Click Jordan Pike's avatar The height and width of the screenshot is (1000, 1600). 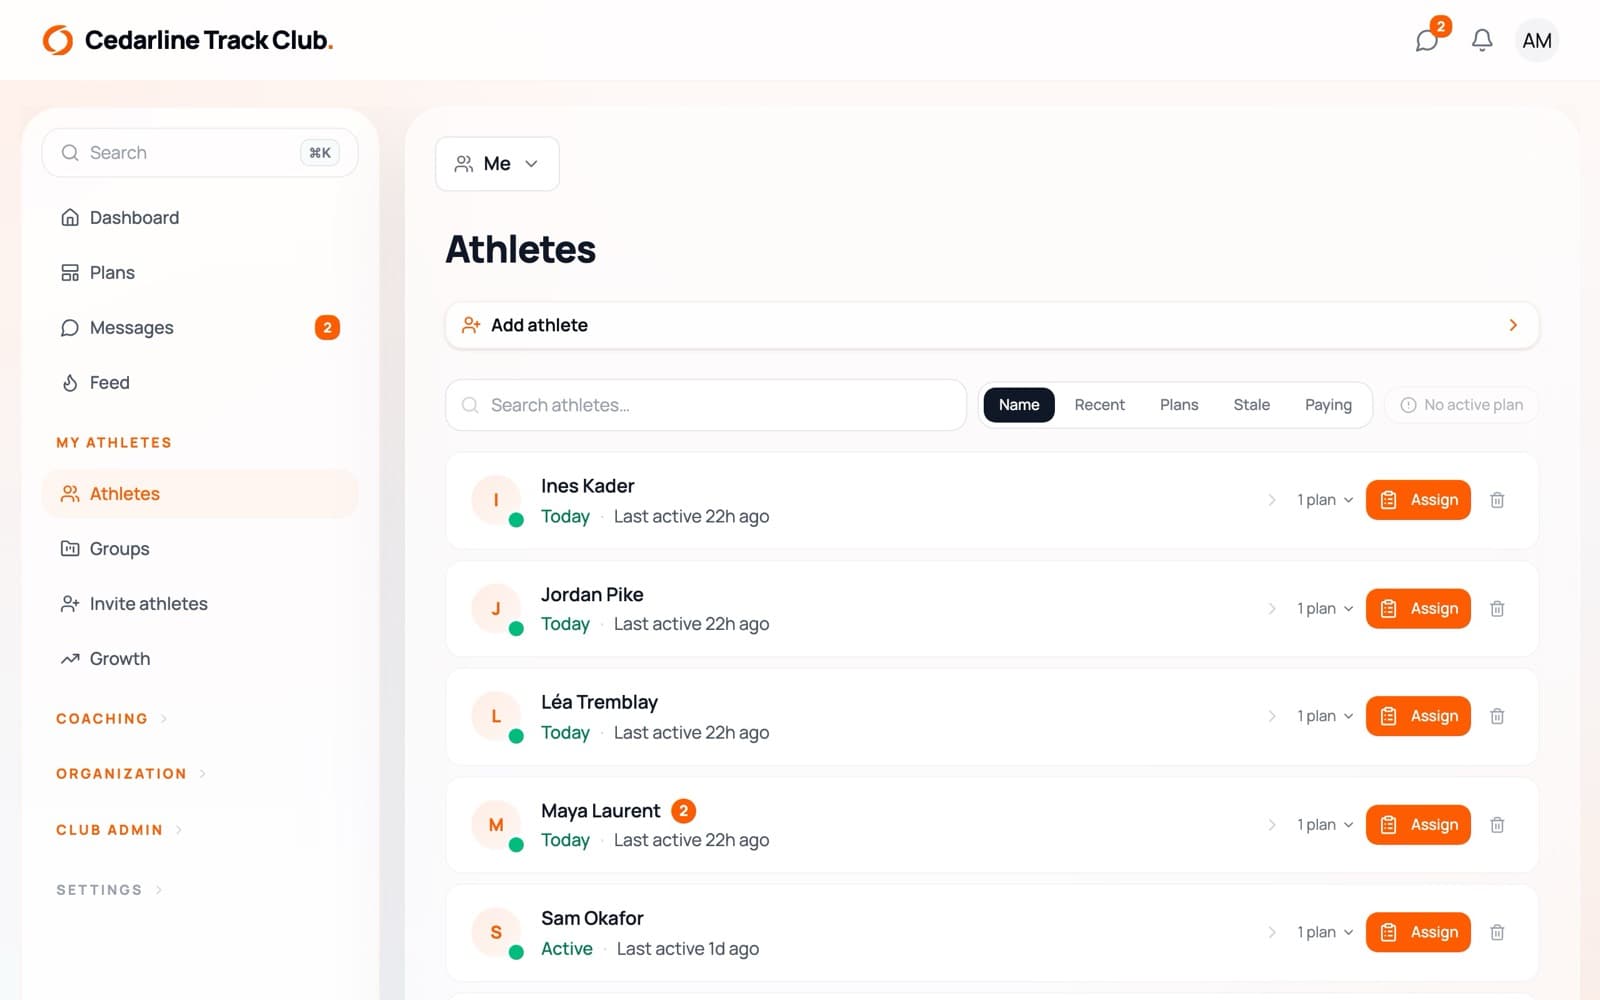[x=496, y=608]
